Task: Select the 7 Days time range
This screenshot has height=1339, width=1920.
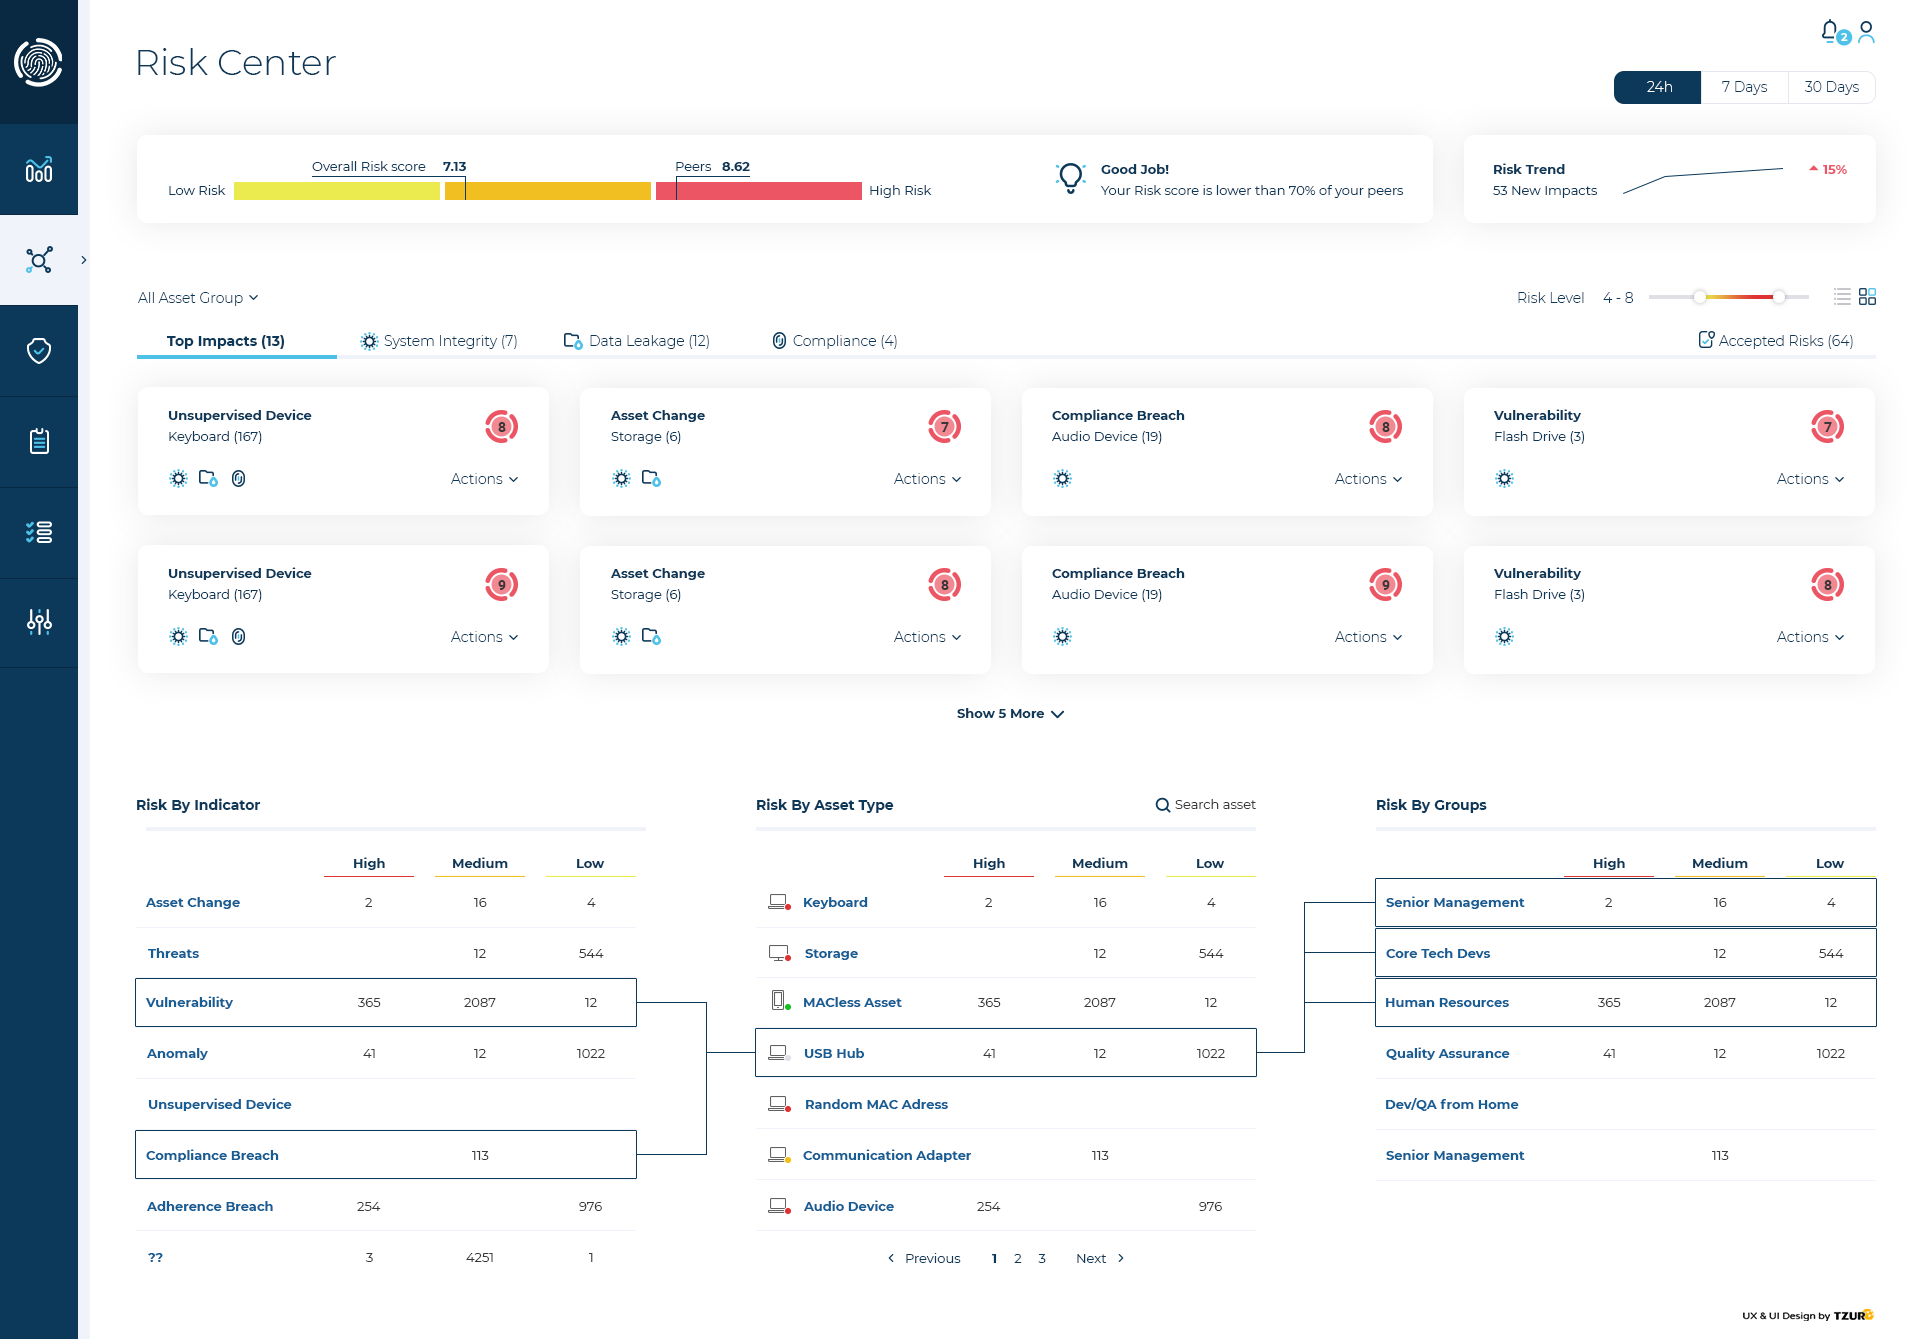Action: point(1744,87)
